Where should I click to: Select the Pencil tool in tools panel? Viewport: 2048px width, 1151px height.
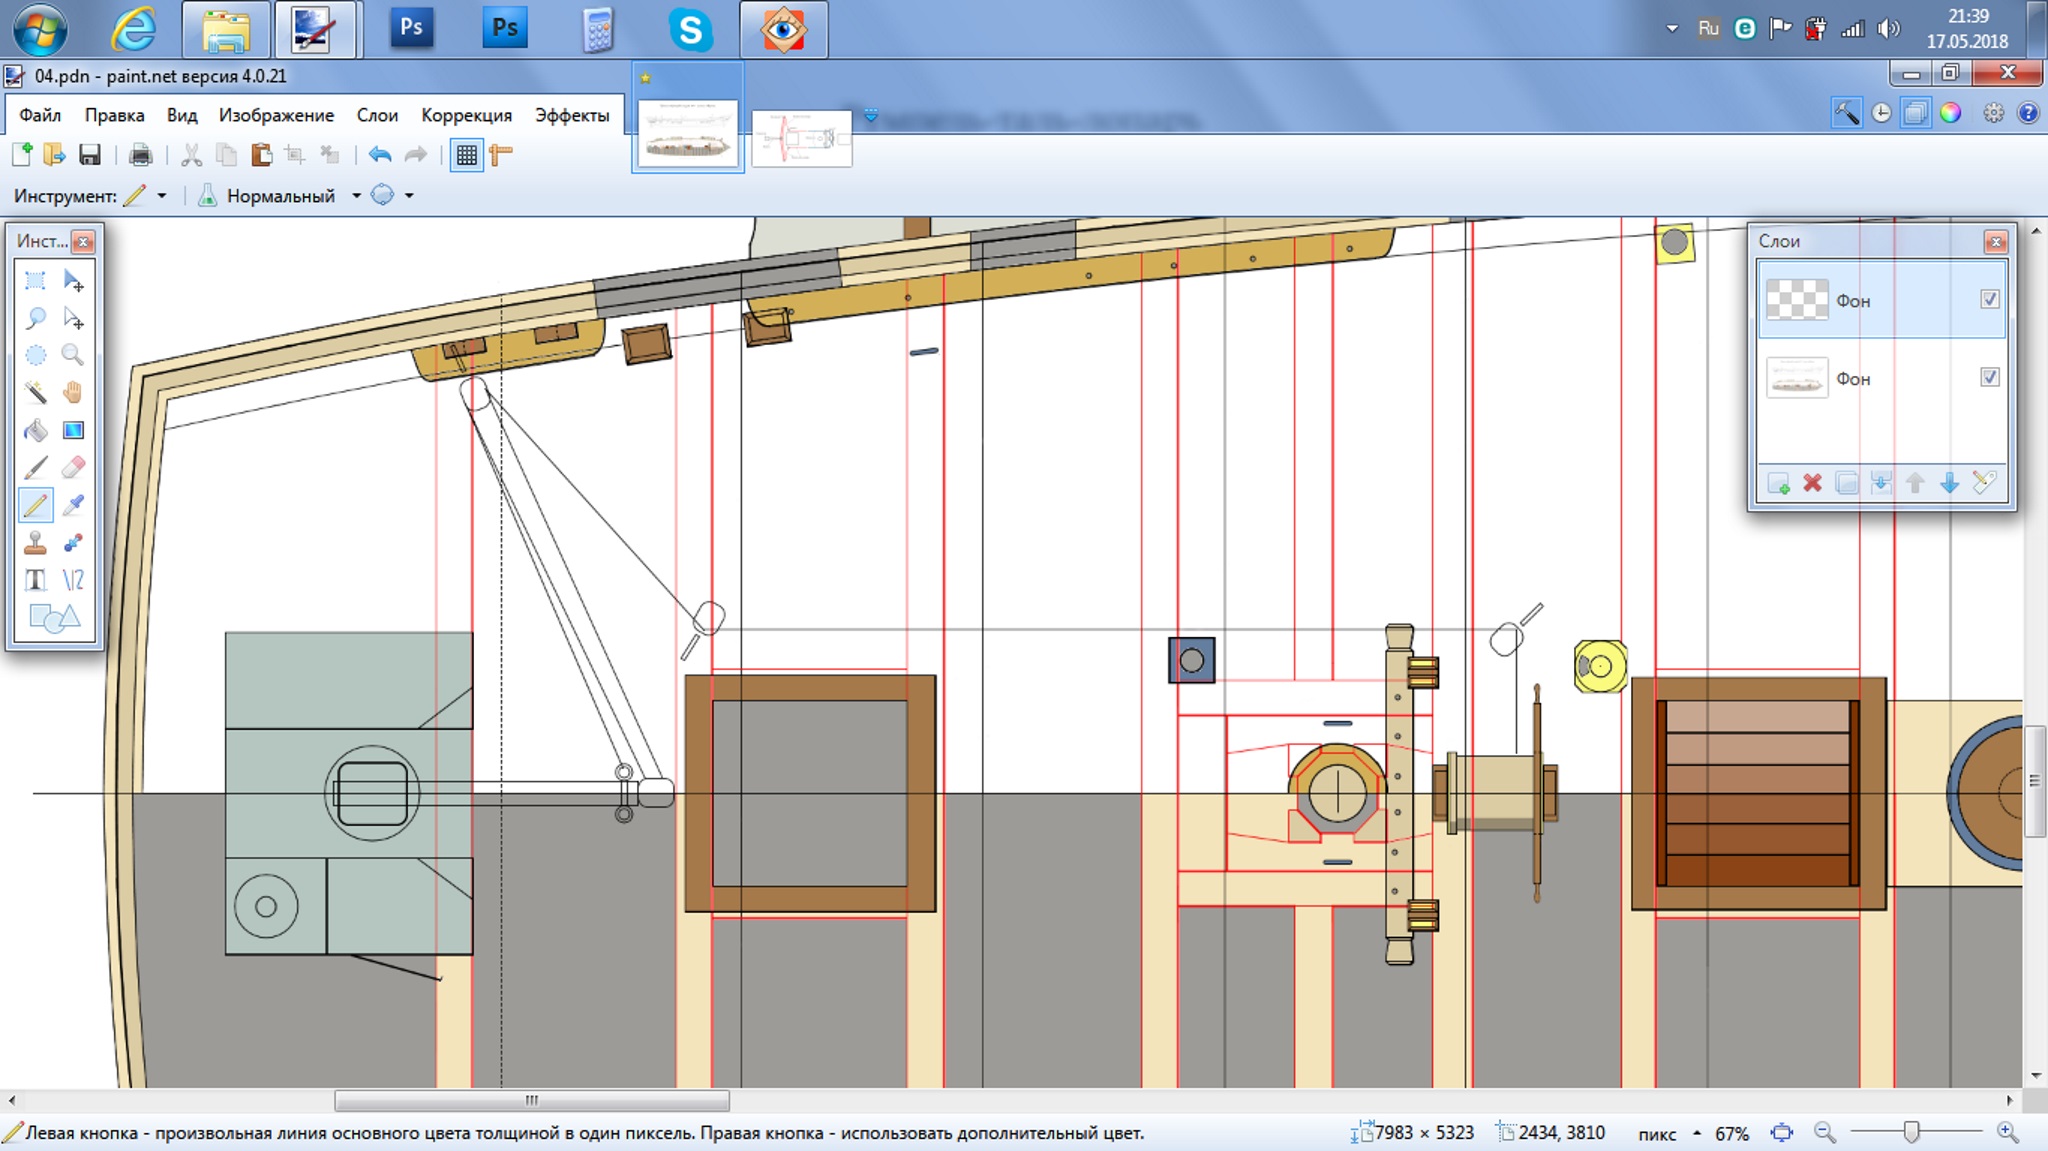tap(35, 505)
